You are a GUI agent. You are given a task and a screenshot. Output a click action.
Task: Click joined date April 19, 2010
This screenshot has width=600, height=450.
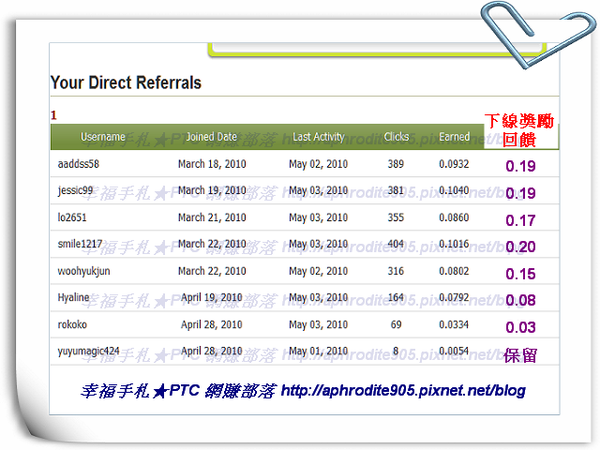pyautogui.click(x=212, y=298)
